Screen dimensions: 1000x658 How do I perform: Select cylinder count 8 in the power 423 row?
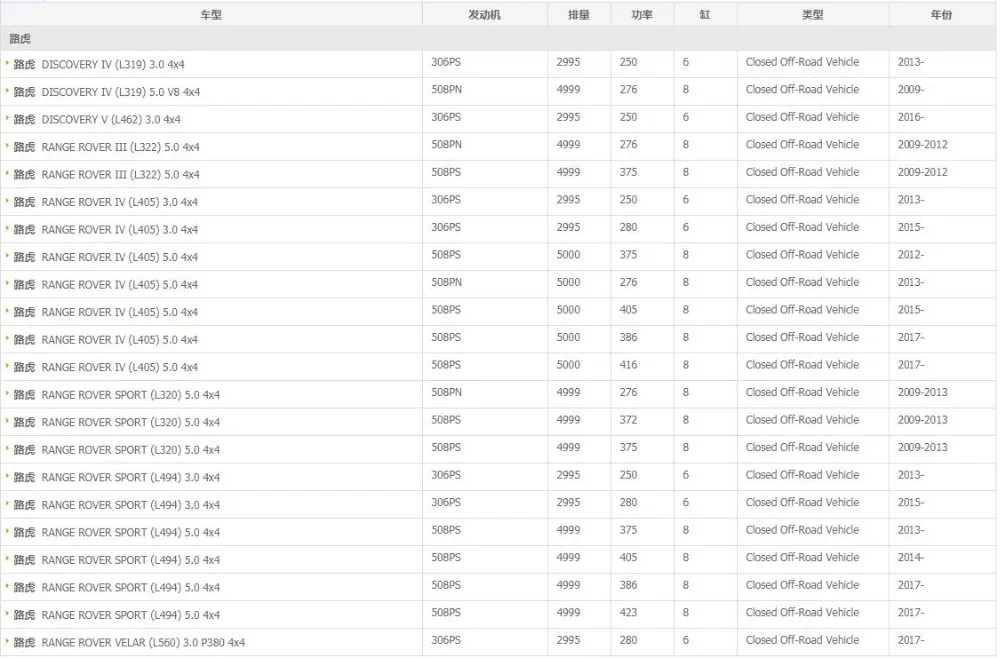click(686, 612)
